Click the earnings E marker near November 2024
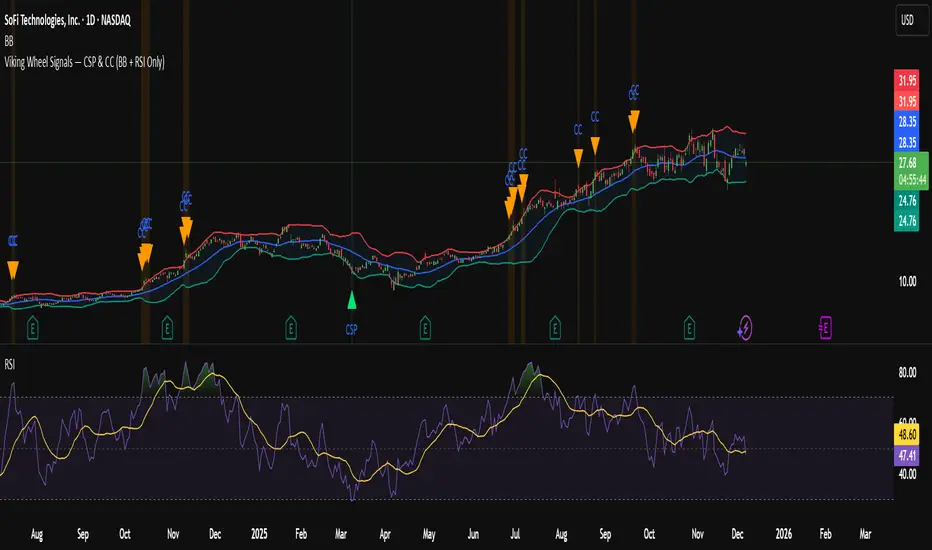The image size is (932, 550). point(167,328)
